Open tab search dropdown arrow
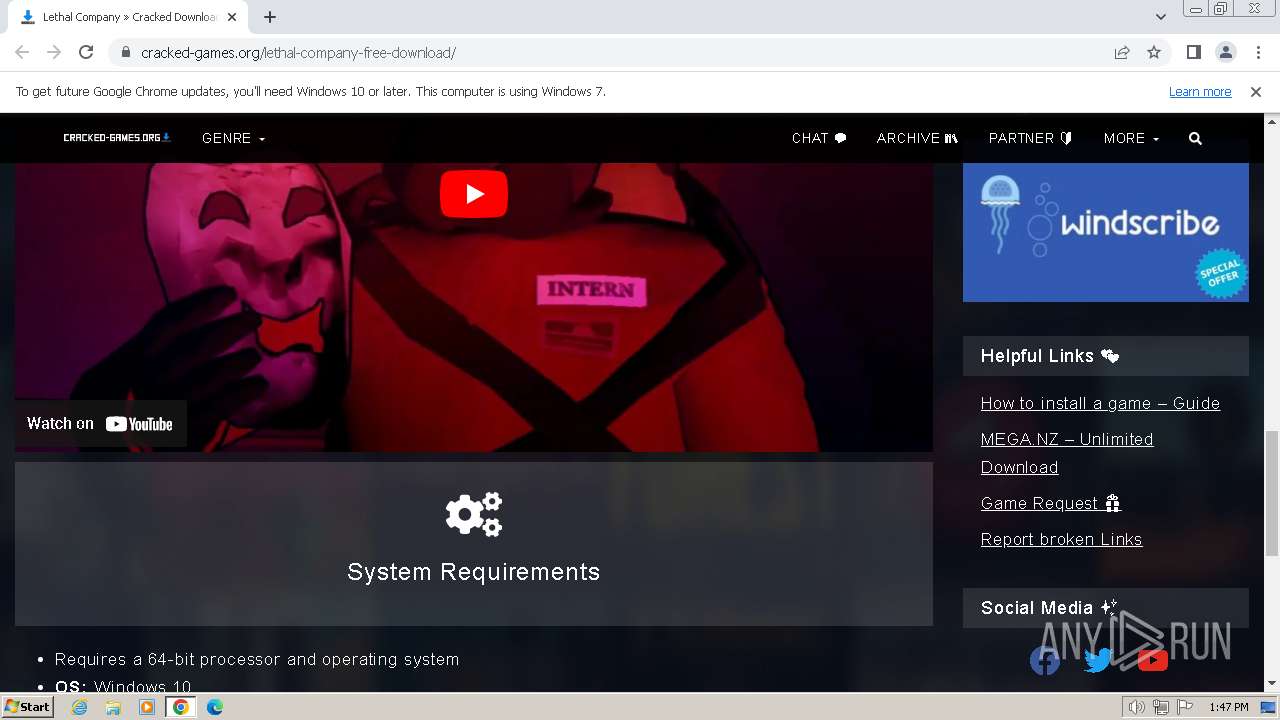The image size is (1280, 720). click(x=1160, y=17)
